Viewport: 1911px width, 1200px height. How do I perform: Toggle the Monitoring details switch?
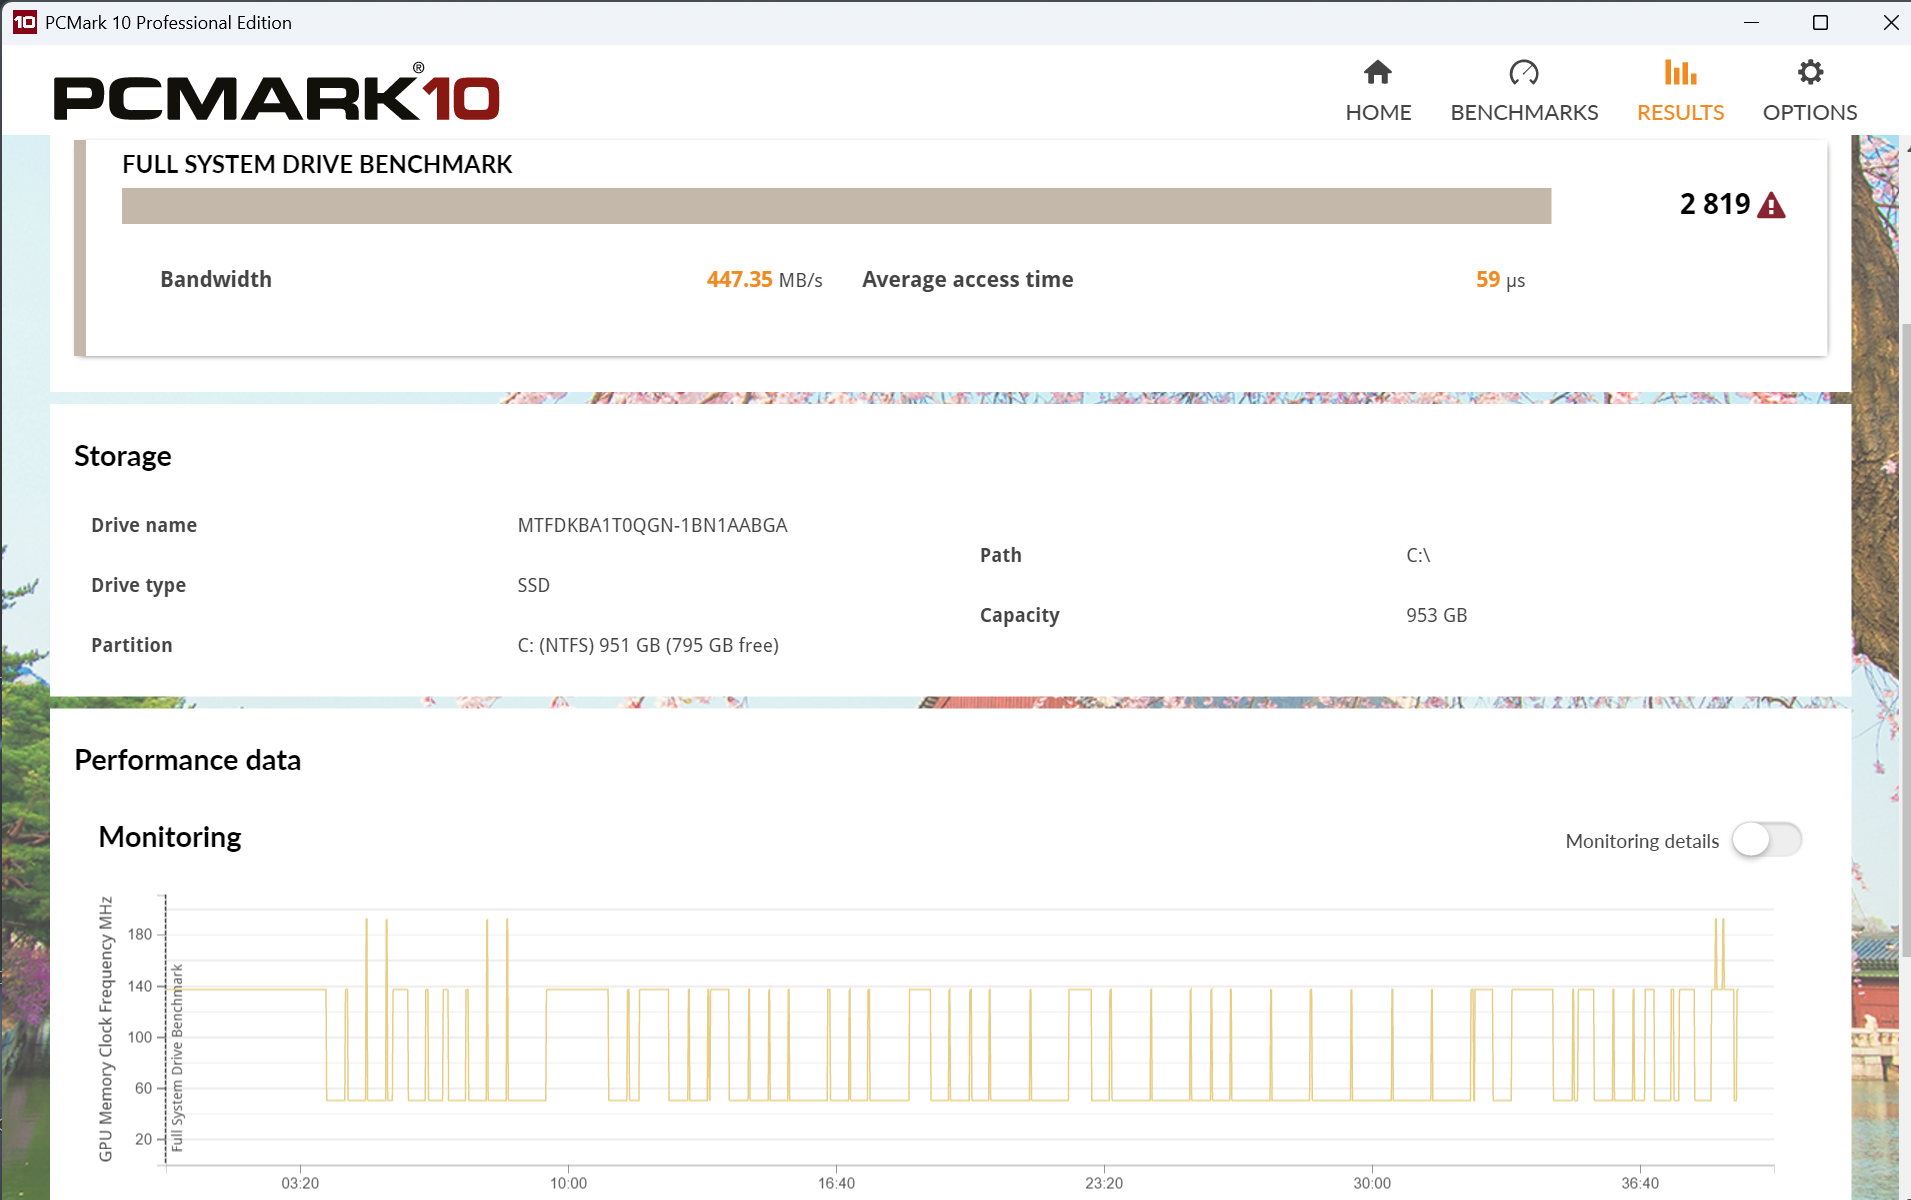[1767, 840]
